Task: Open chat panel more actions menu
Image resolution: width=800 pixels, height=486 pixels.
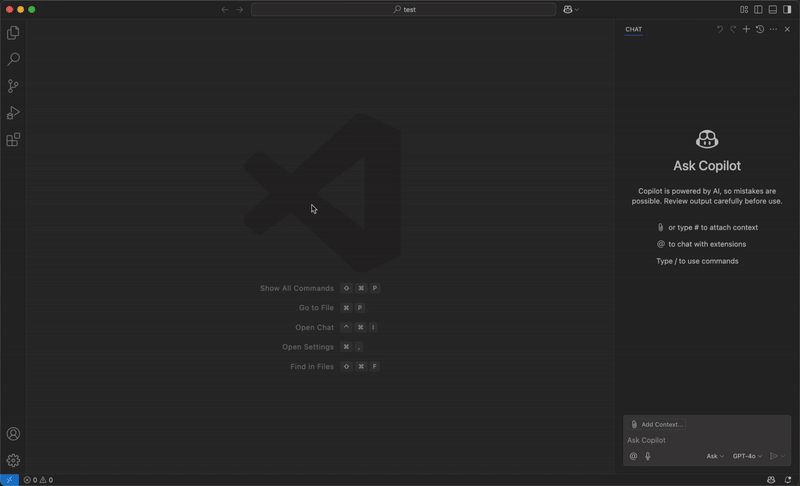Action: 773,29
